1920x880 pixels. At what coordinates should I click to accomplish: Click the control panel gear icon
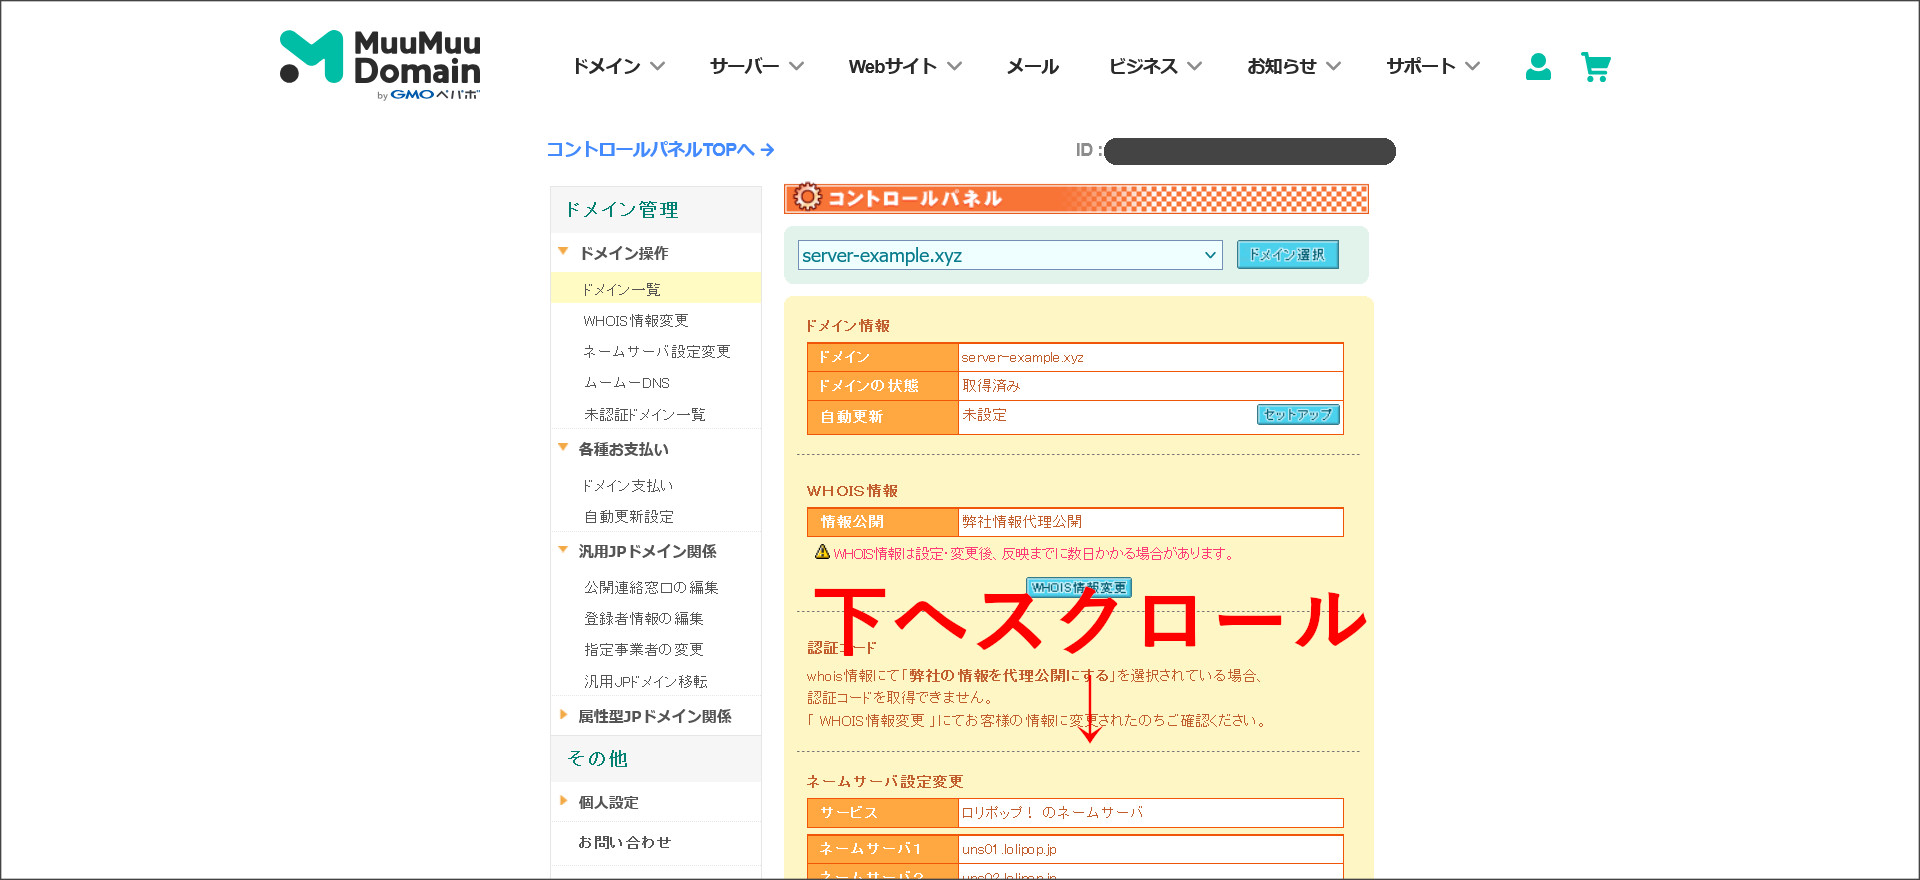click(x=807, y=197)
